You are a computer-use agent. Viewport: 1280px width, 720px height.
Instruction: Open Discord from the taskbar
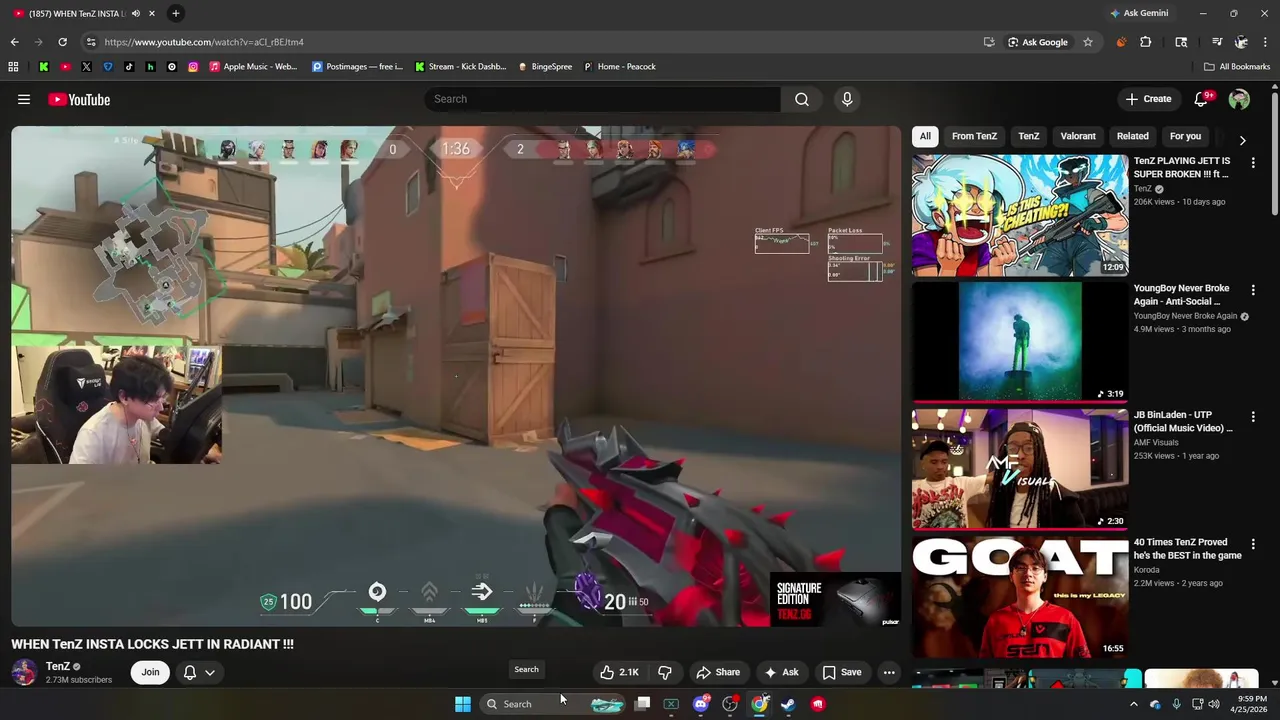[x=701, y=704]
